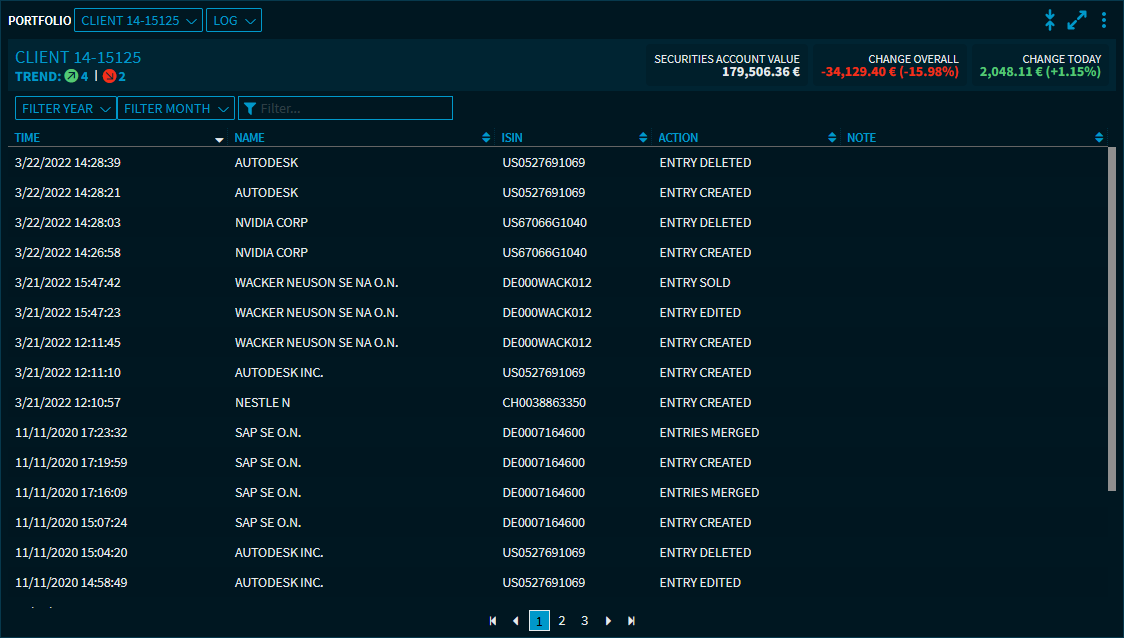Click the green upward trend icon

click(71, 76)
